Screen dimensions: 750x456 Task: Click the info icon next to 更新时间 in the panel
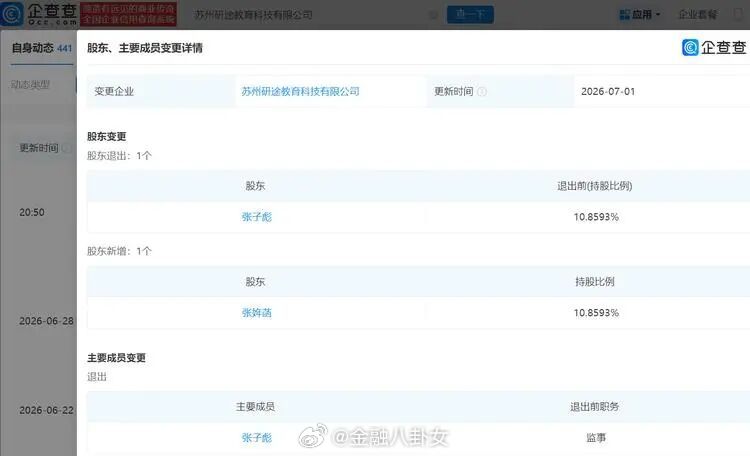(482, 91)
